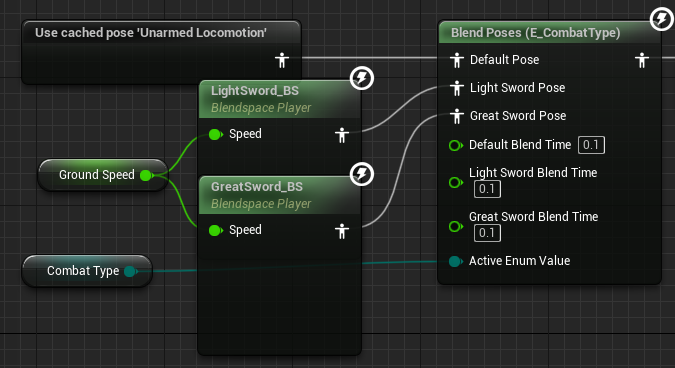Click Great Sword Blend Time input pin
The height and width of the screenshot is (368, 675).
pyautogui.click(x=455, y=226)
